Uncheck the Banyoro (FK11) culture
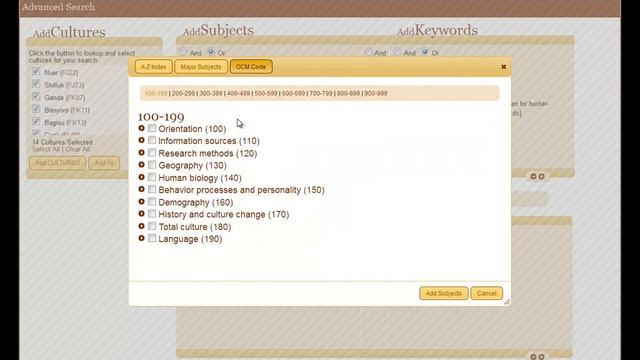The height and width of the screenshot is (360, 640). pyautogui.click(x=36, y=109)
